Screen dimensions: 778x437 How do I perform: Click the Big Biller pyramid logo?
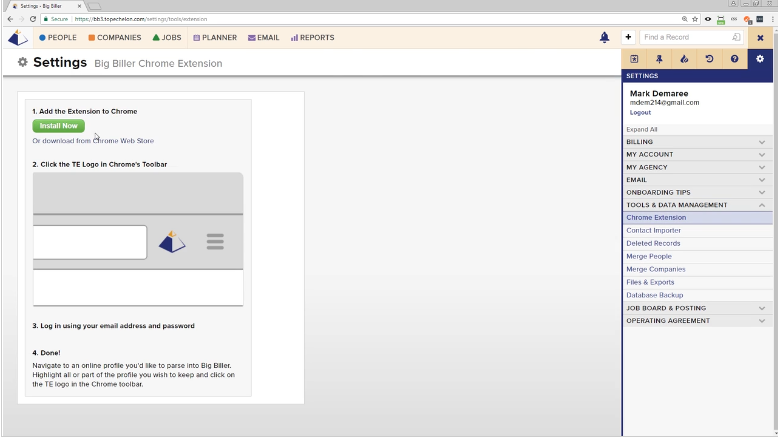pos(18,38)
